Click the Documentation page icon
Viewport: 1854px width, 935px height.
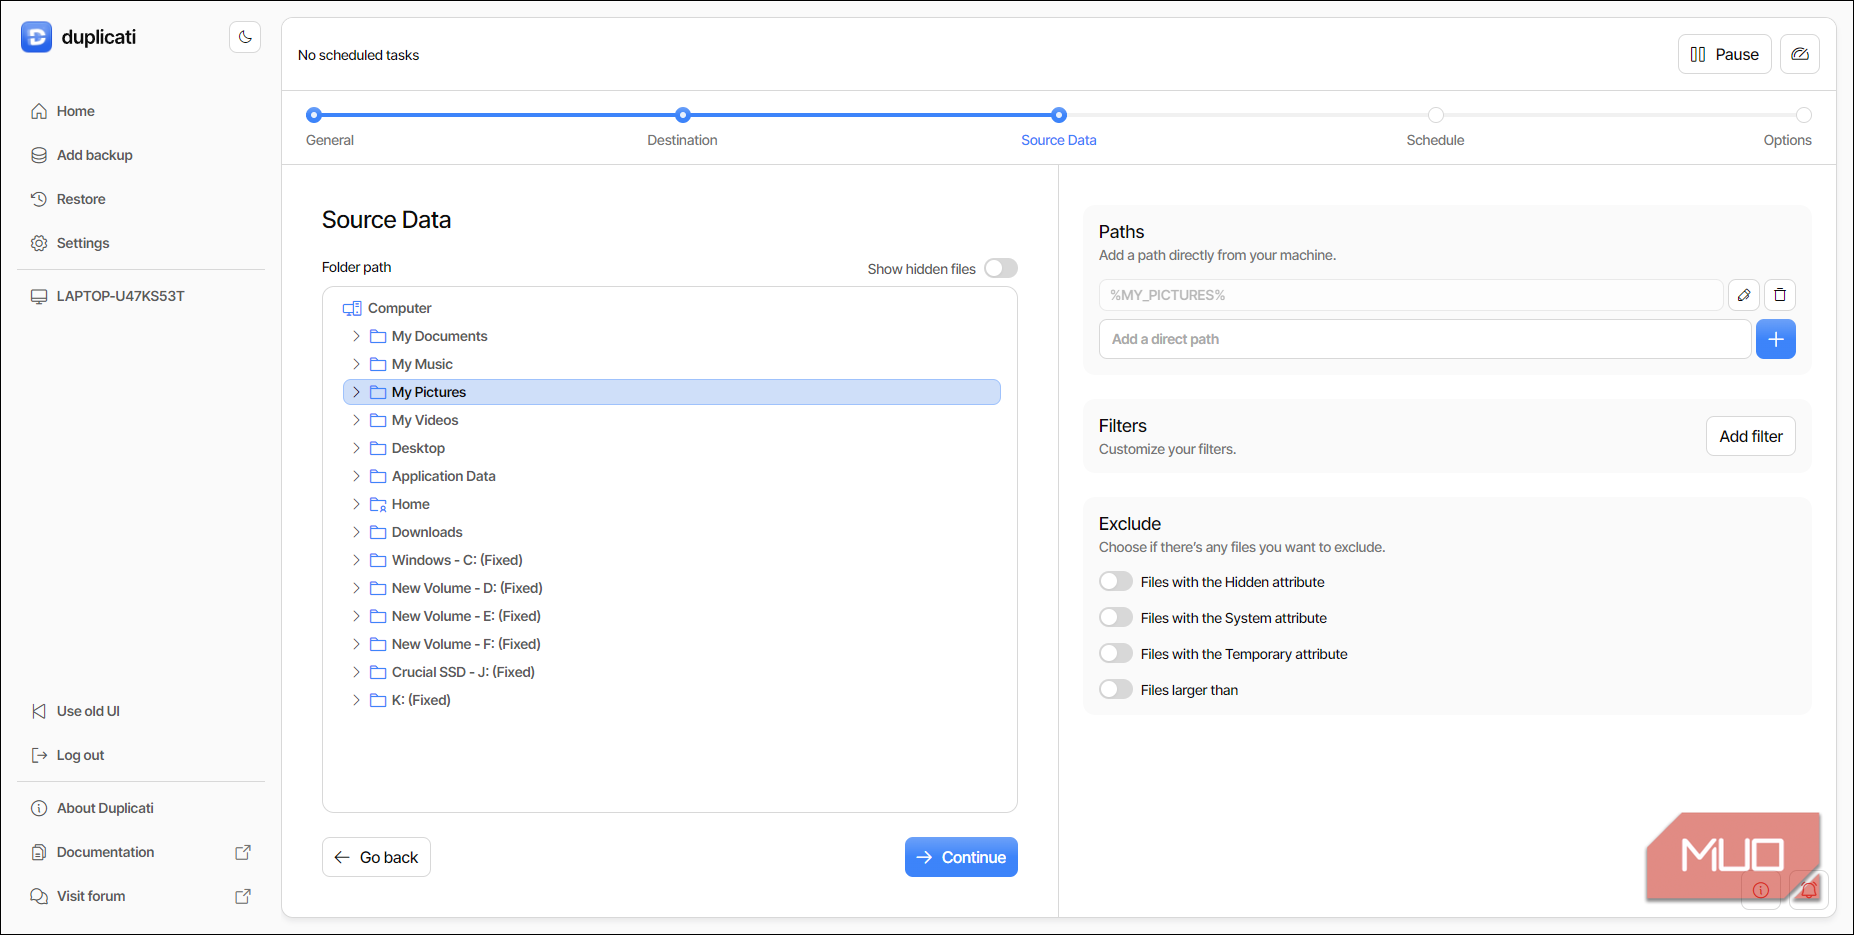pos(39,852)
